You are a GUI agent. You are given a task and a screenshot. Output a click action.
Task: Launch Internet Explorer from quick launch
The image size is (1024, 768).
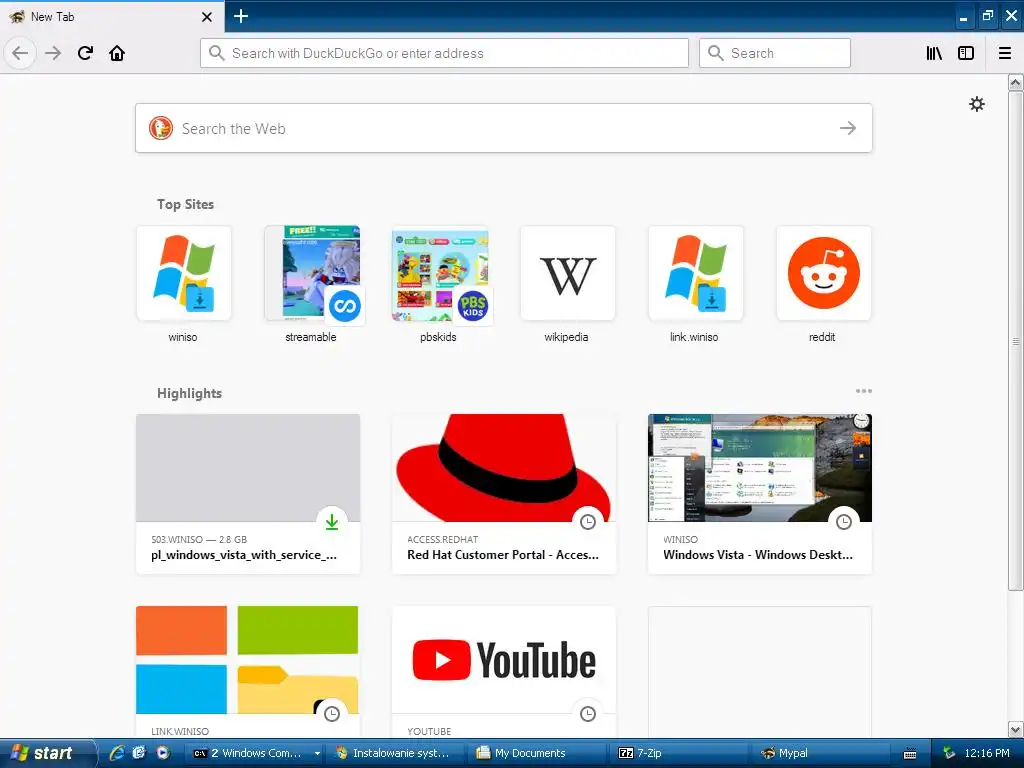[x=117, y=753]
